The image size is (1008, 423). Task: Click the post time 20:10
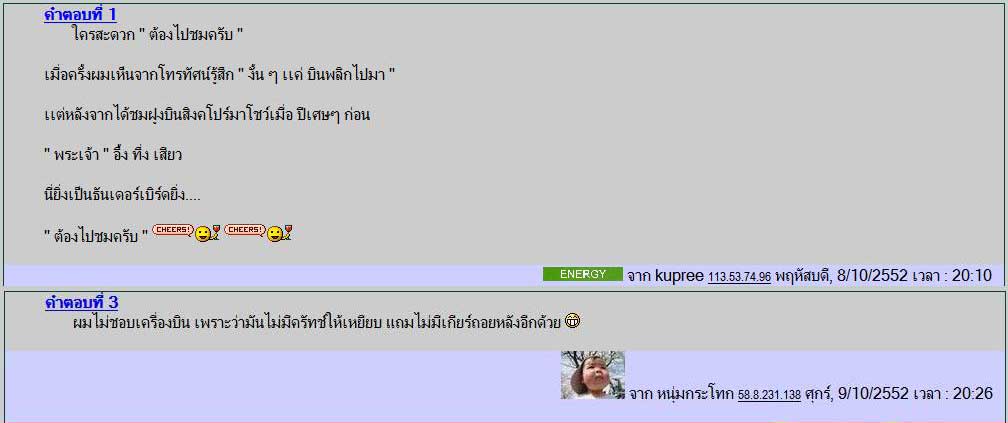click(x=972, y=276)
